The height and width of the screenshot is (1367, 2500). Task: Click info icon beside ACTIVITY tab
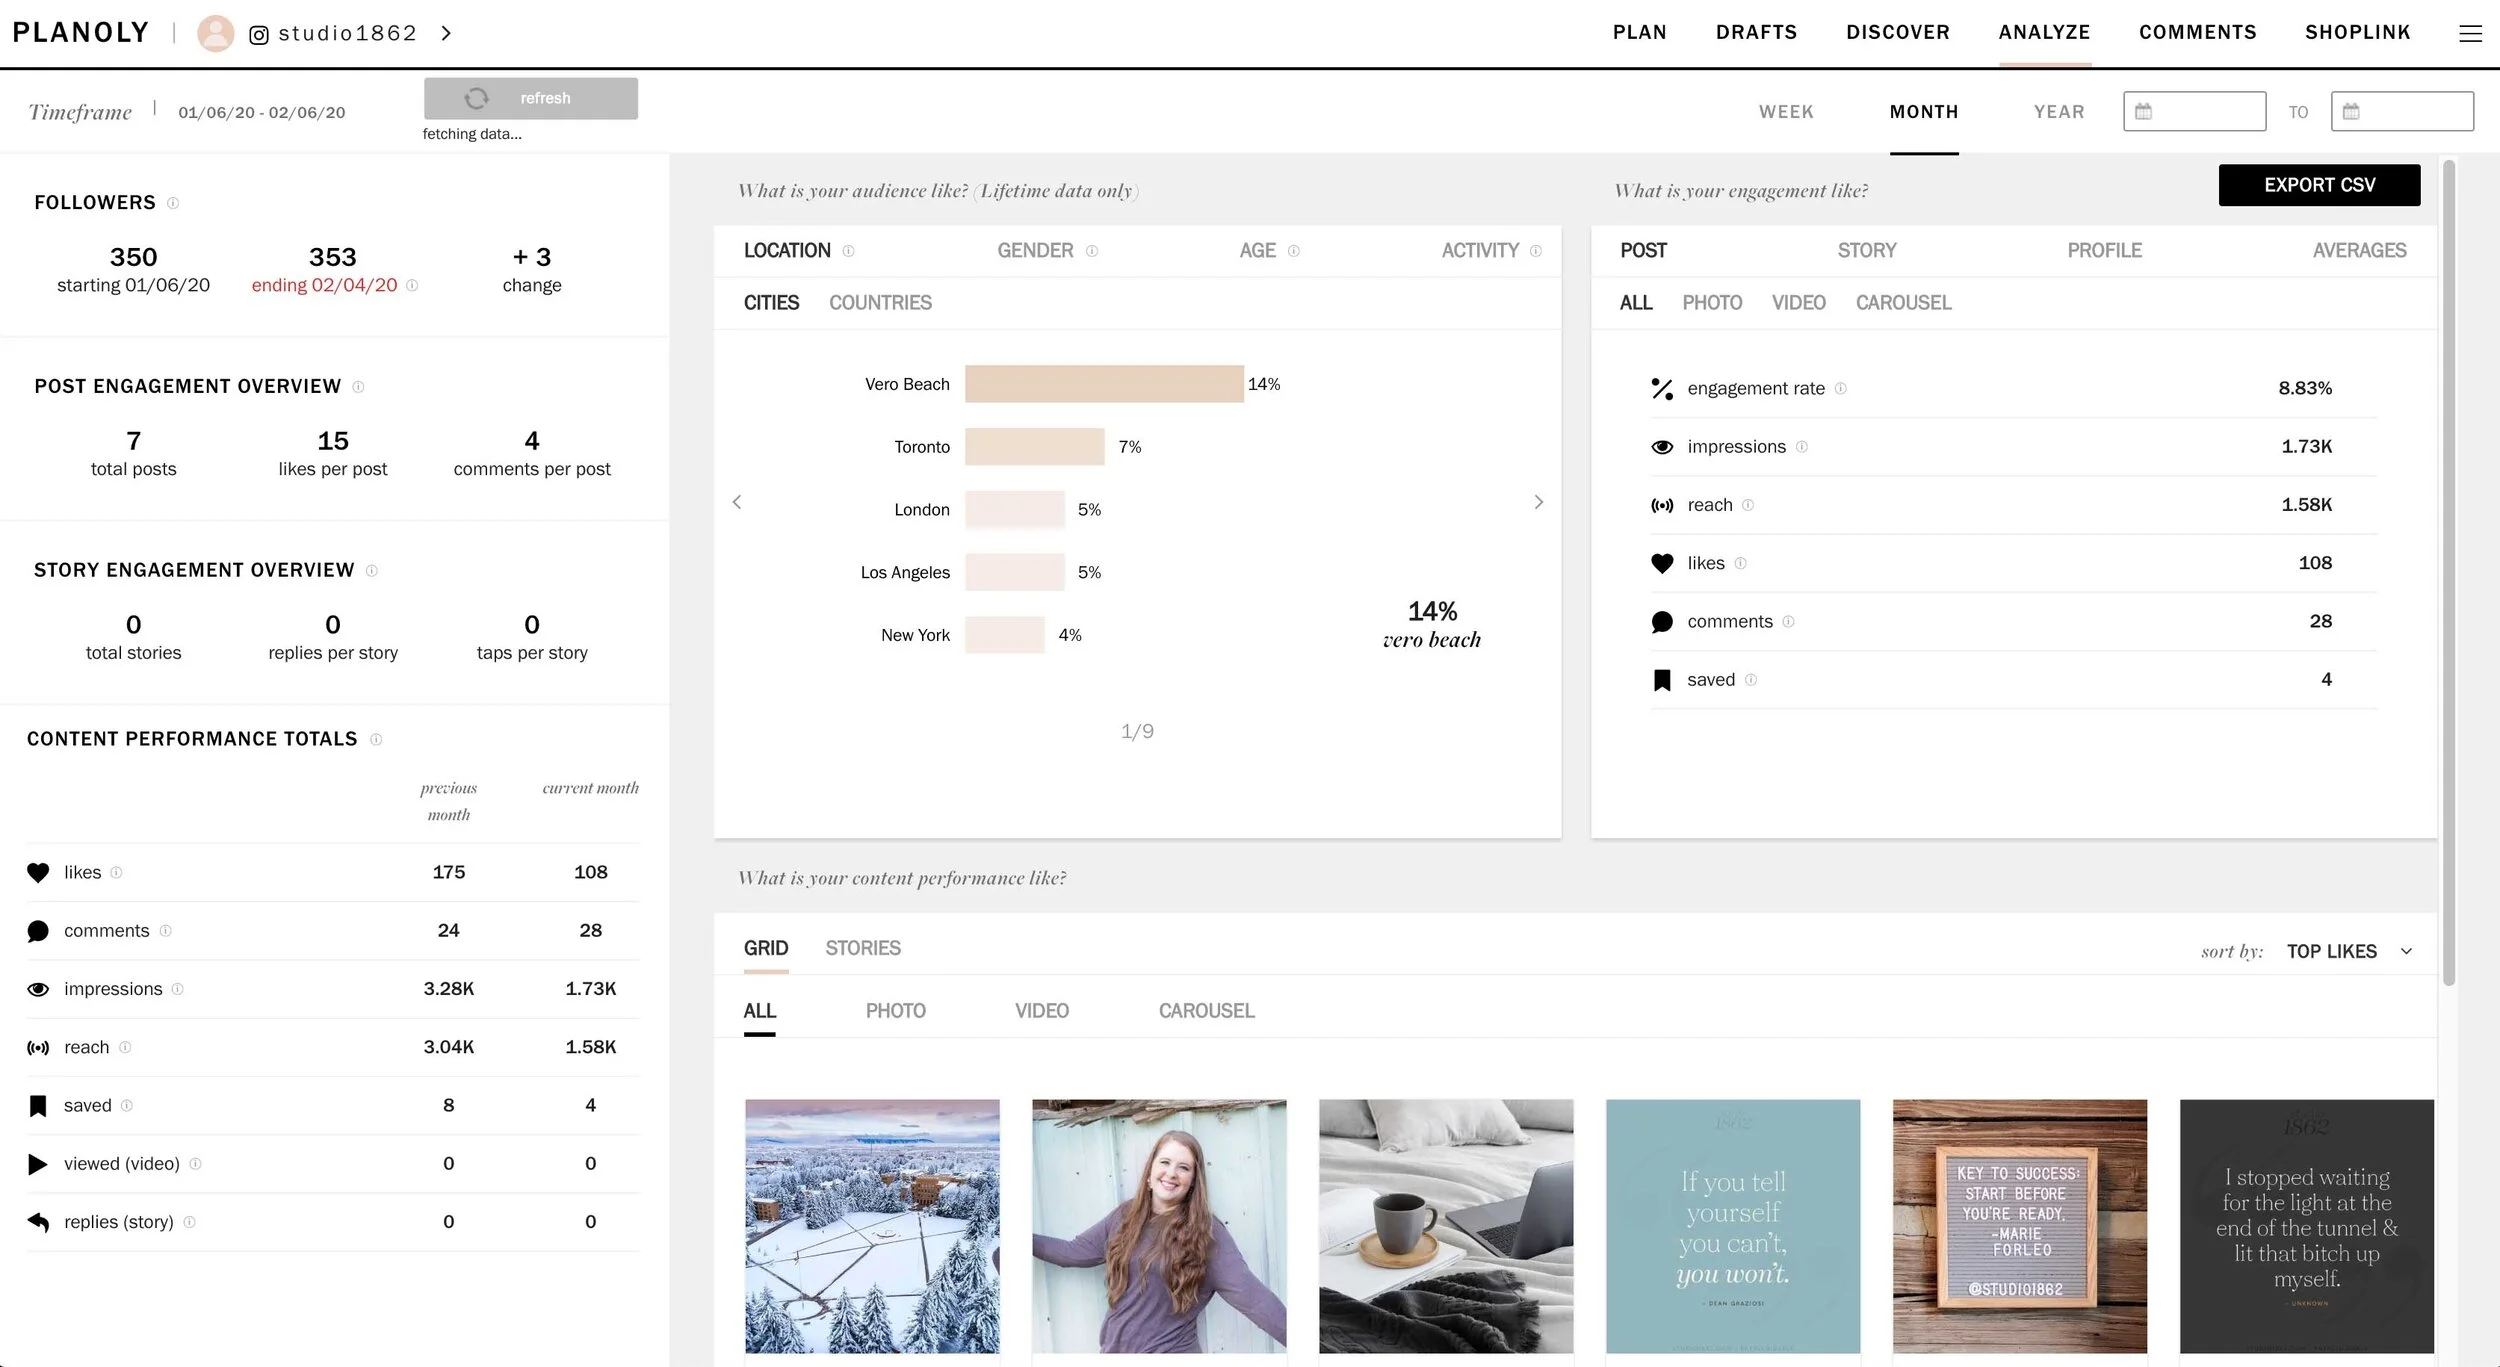pyautogui.click(x=1536, y=251)
